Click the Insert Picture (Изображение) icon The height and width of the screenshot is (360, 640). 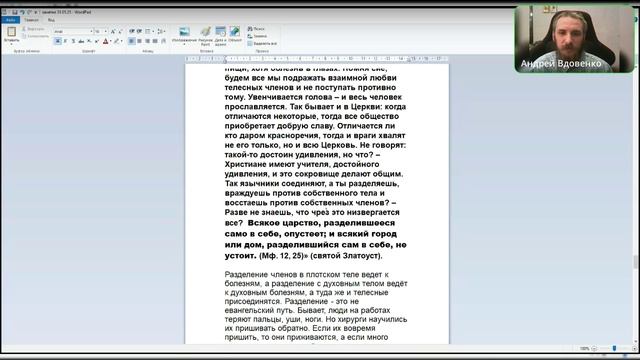click(184, 31)
